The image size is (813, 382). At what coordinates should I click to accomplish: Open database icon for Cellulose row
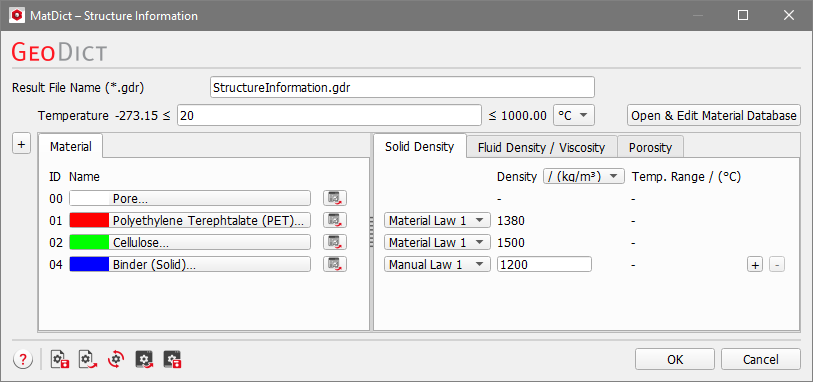tap(334, 242)
